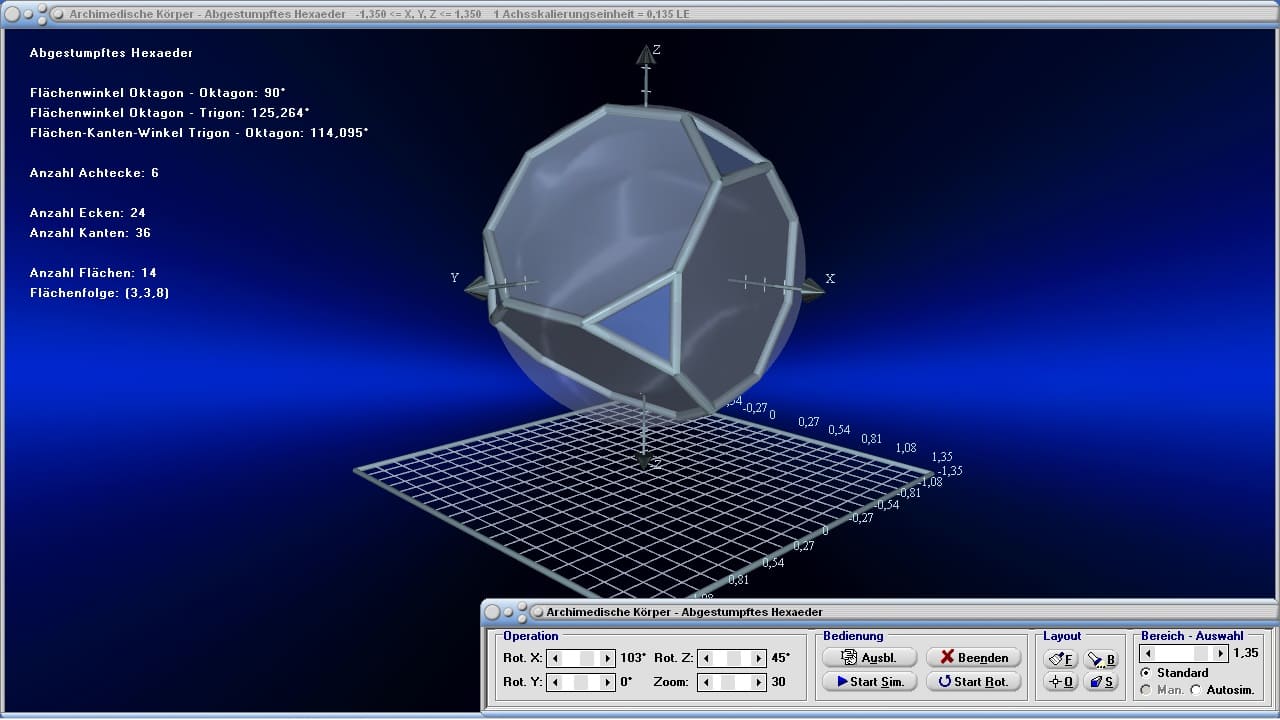The image size is (1280, 720).
Task: Click the Rot. X value 103°
Action: 633,658
